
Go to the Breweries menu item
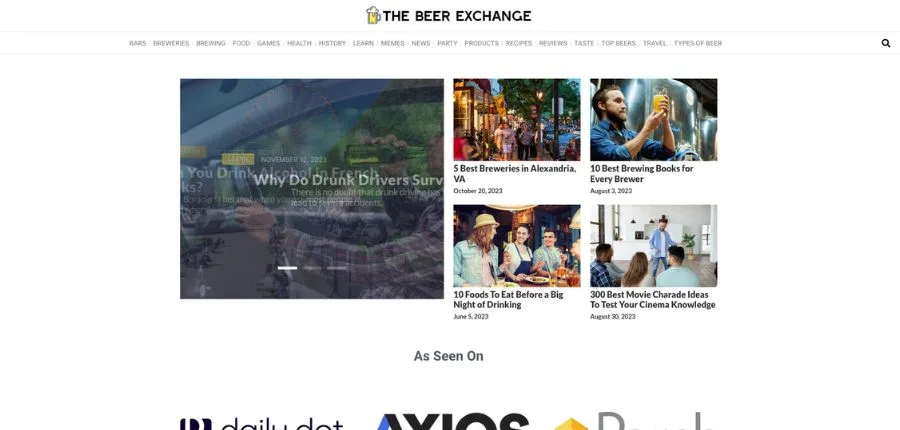(x=171, y=43)
